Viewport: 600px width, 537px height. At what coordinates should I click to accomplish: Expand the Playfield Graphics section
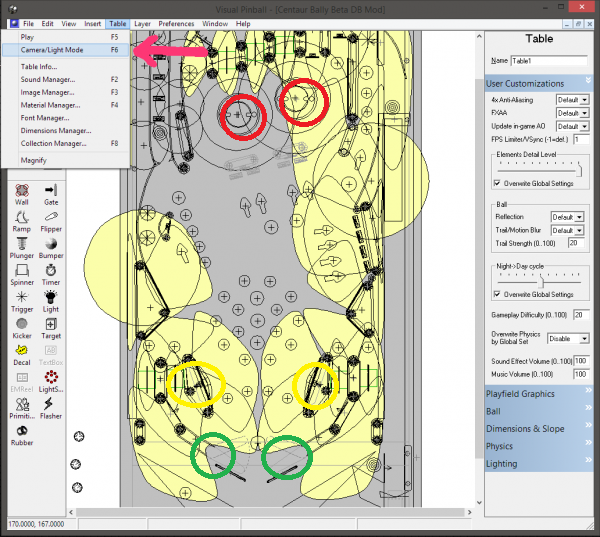coord(539,394)
